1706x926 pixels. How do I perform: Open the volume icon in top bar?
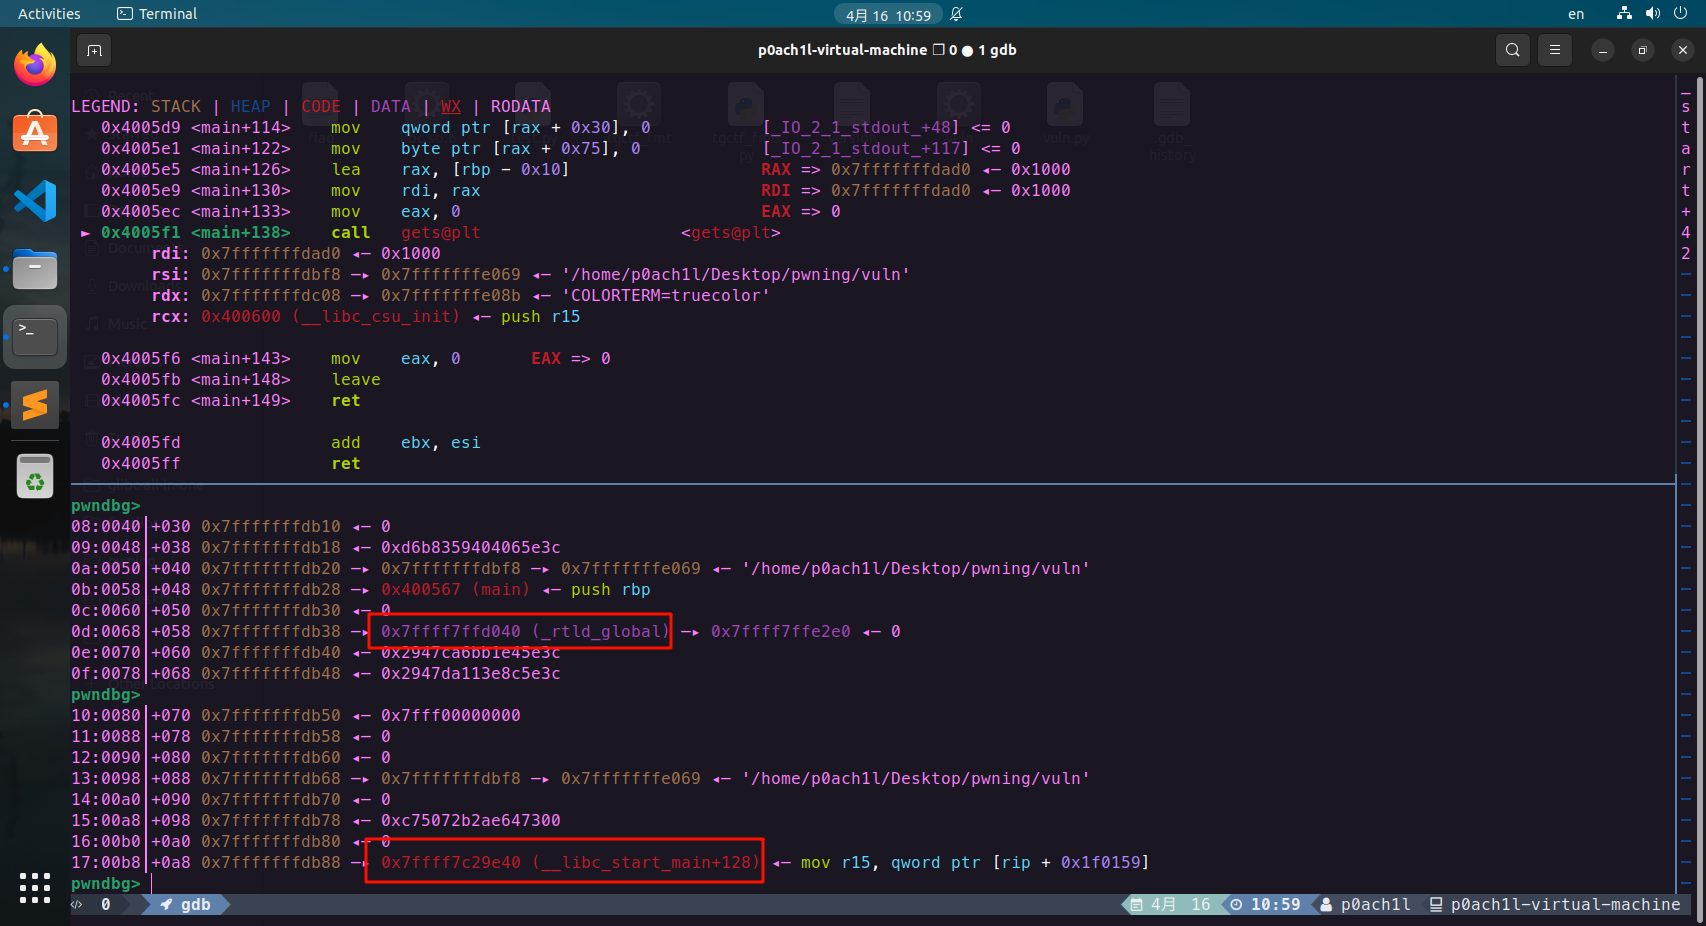tap(1652, 14)
